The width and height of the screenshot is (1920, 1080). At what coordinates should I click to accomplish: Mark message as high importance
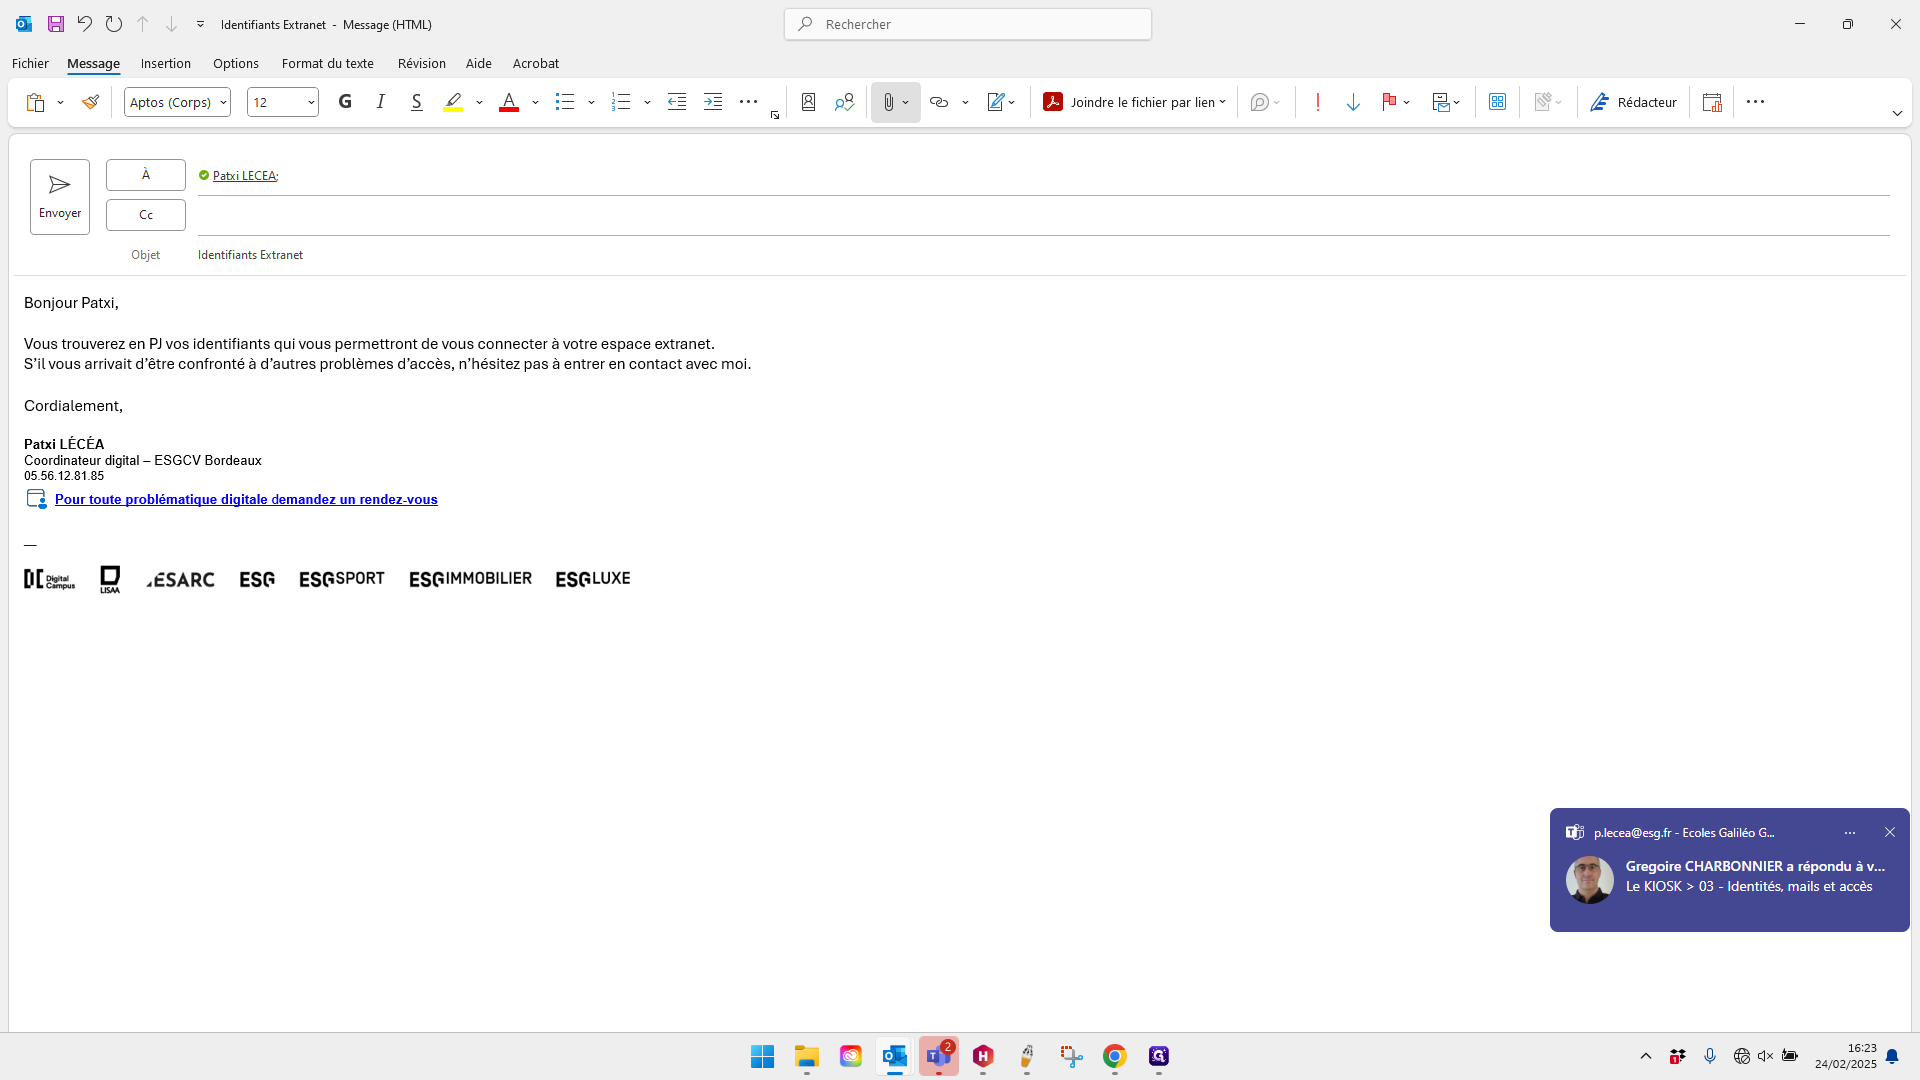[x=1318, y=102]
